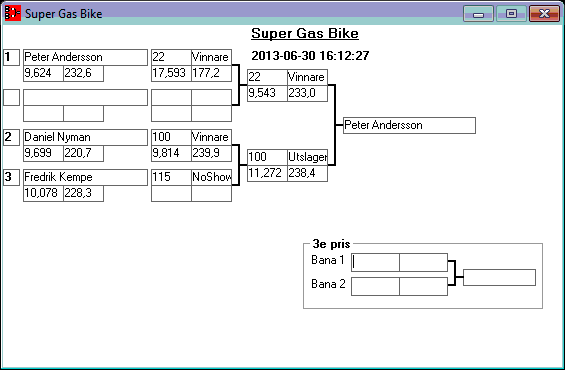
Task: Select the Bana 2 first input box
Action: tap(375, 286)
